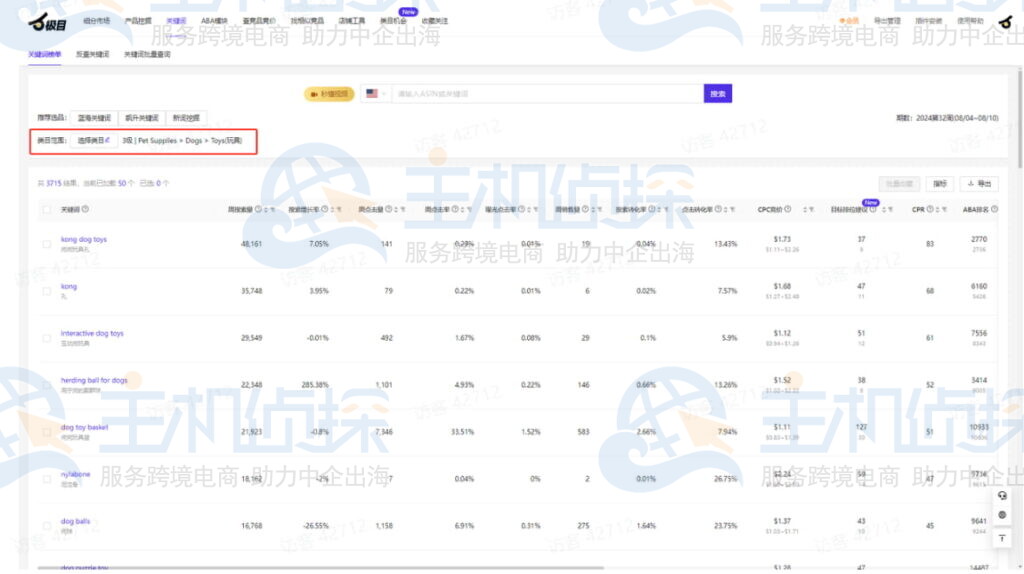Switch to the 关键词榜单 sub-tab
This screenshot has height=574, width=1024.
[44, 55]
